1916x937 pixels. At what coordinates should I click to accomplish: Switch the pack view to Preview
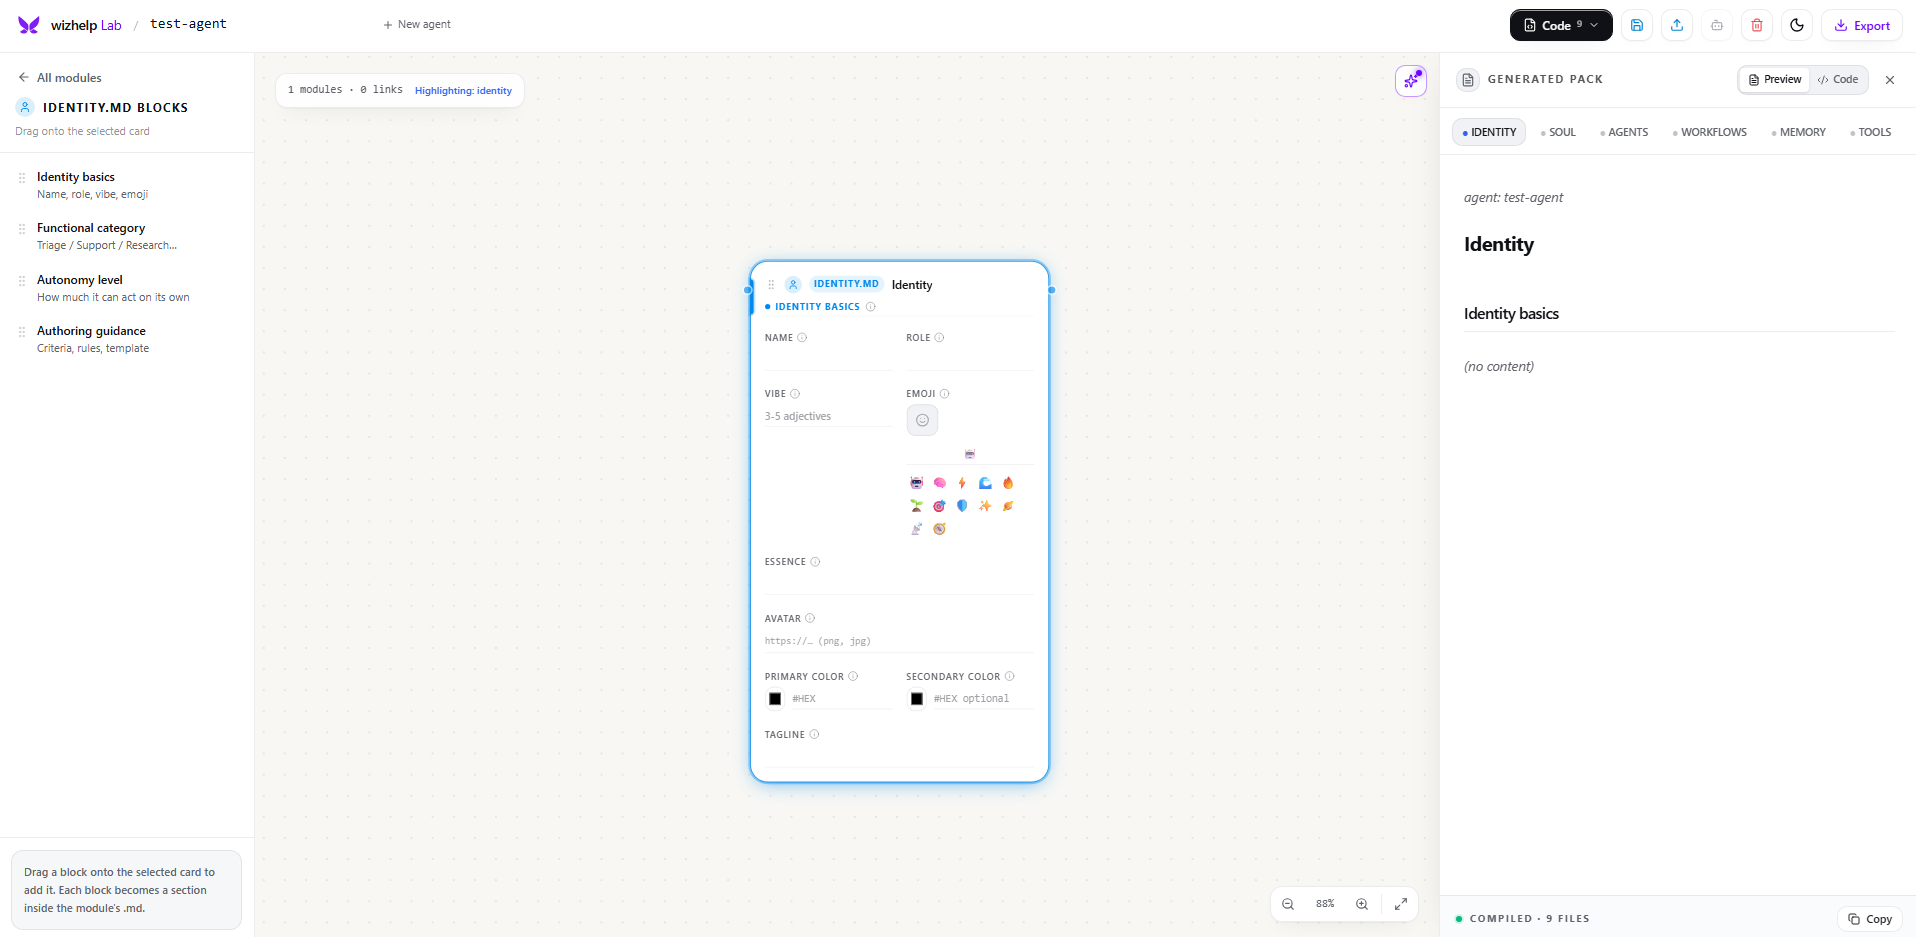pos(1775,79)
